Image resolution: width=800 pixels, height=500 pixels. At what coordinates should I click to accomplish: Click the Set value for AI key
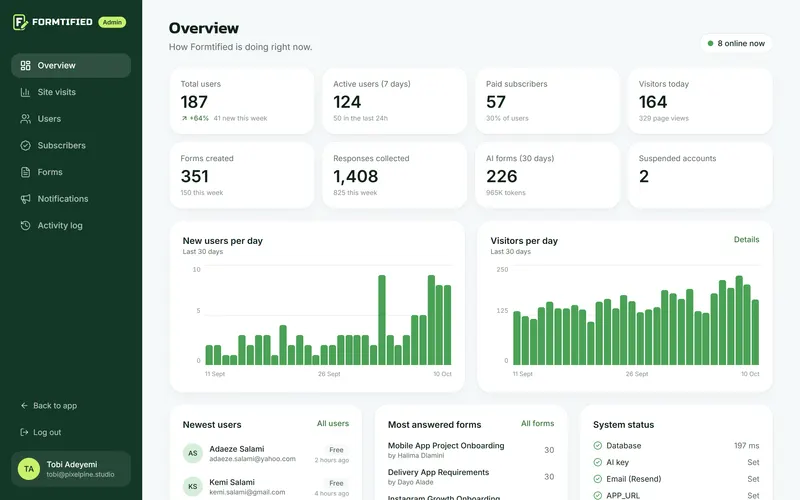[753, 462]
